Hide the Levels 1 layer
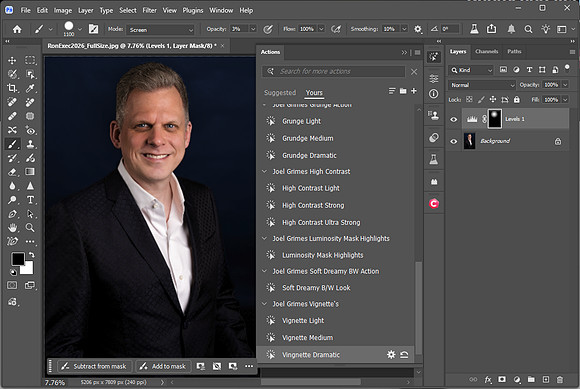This screenshot has width=580, height=389. (453, 119)
